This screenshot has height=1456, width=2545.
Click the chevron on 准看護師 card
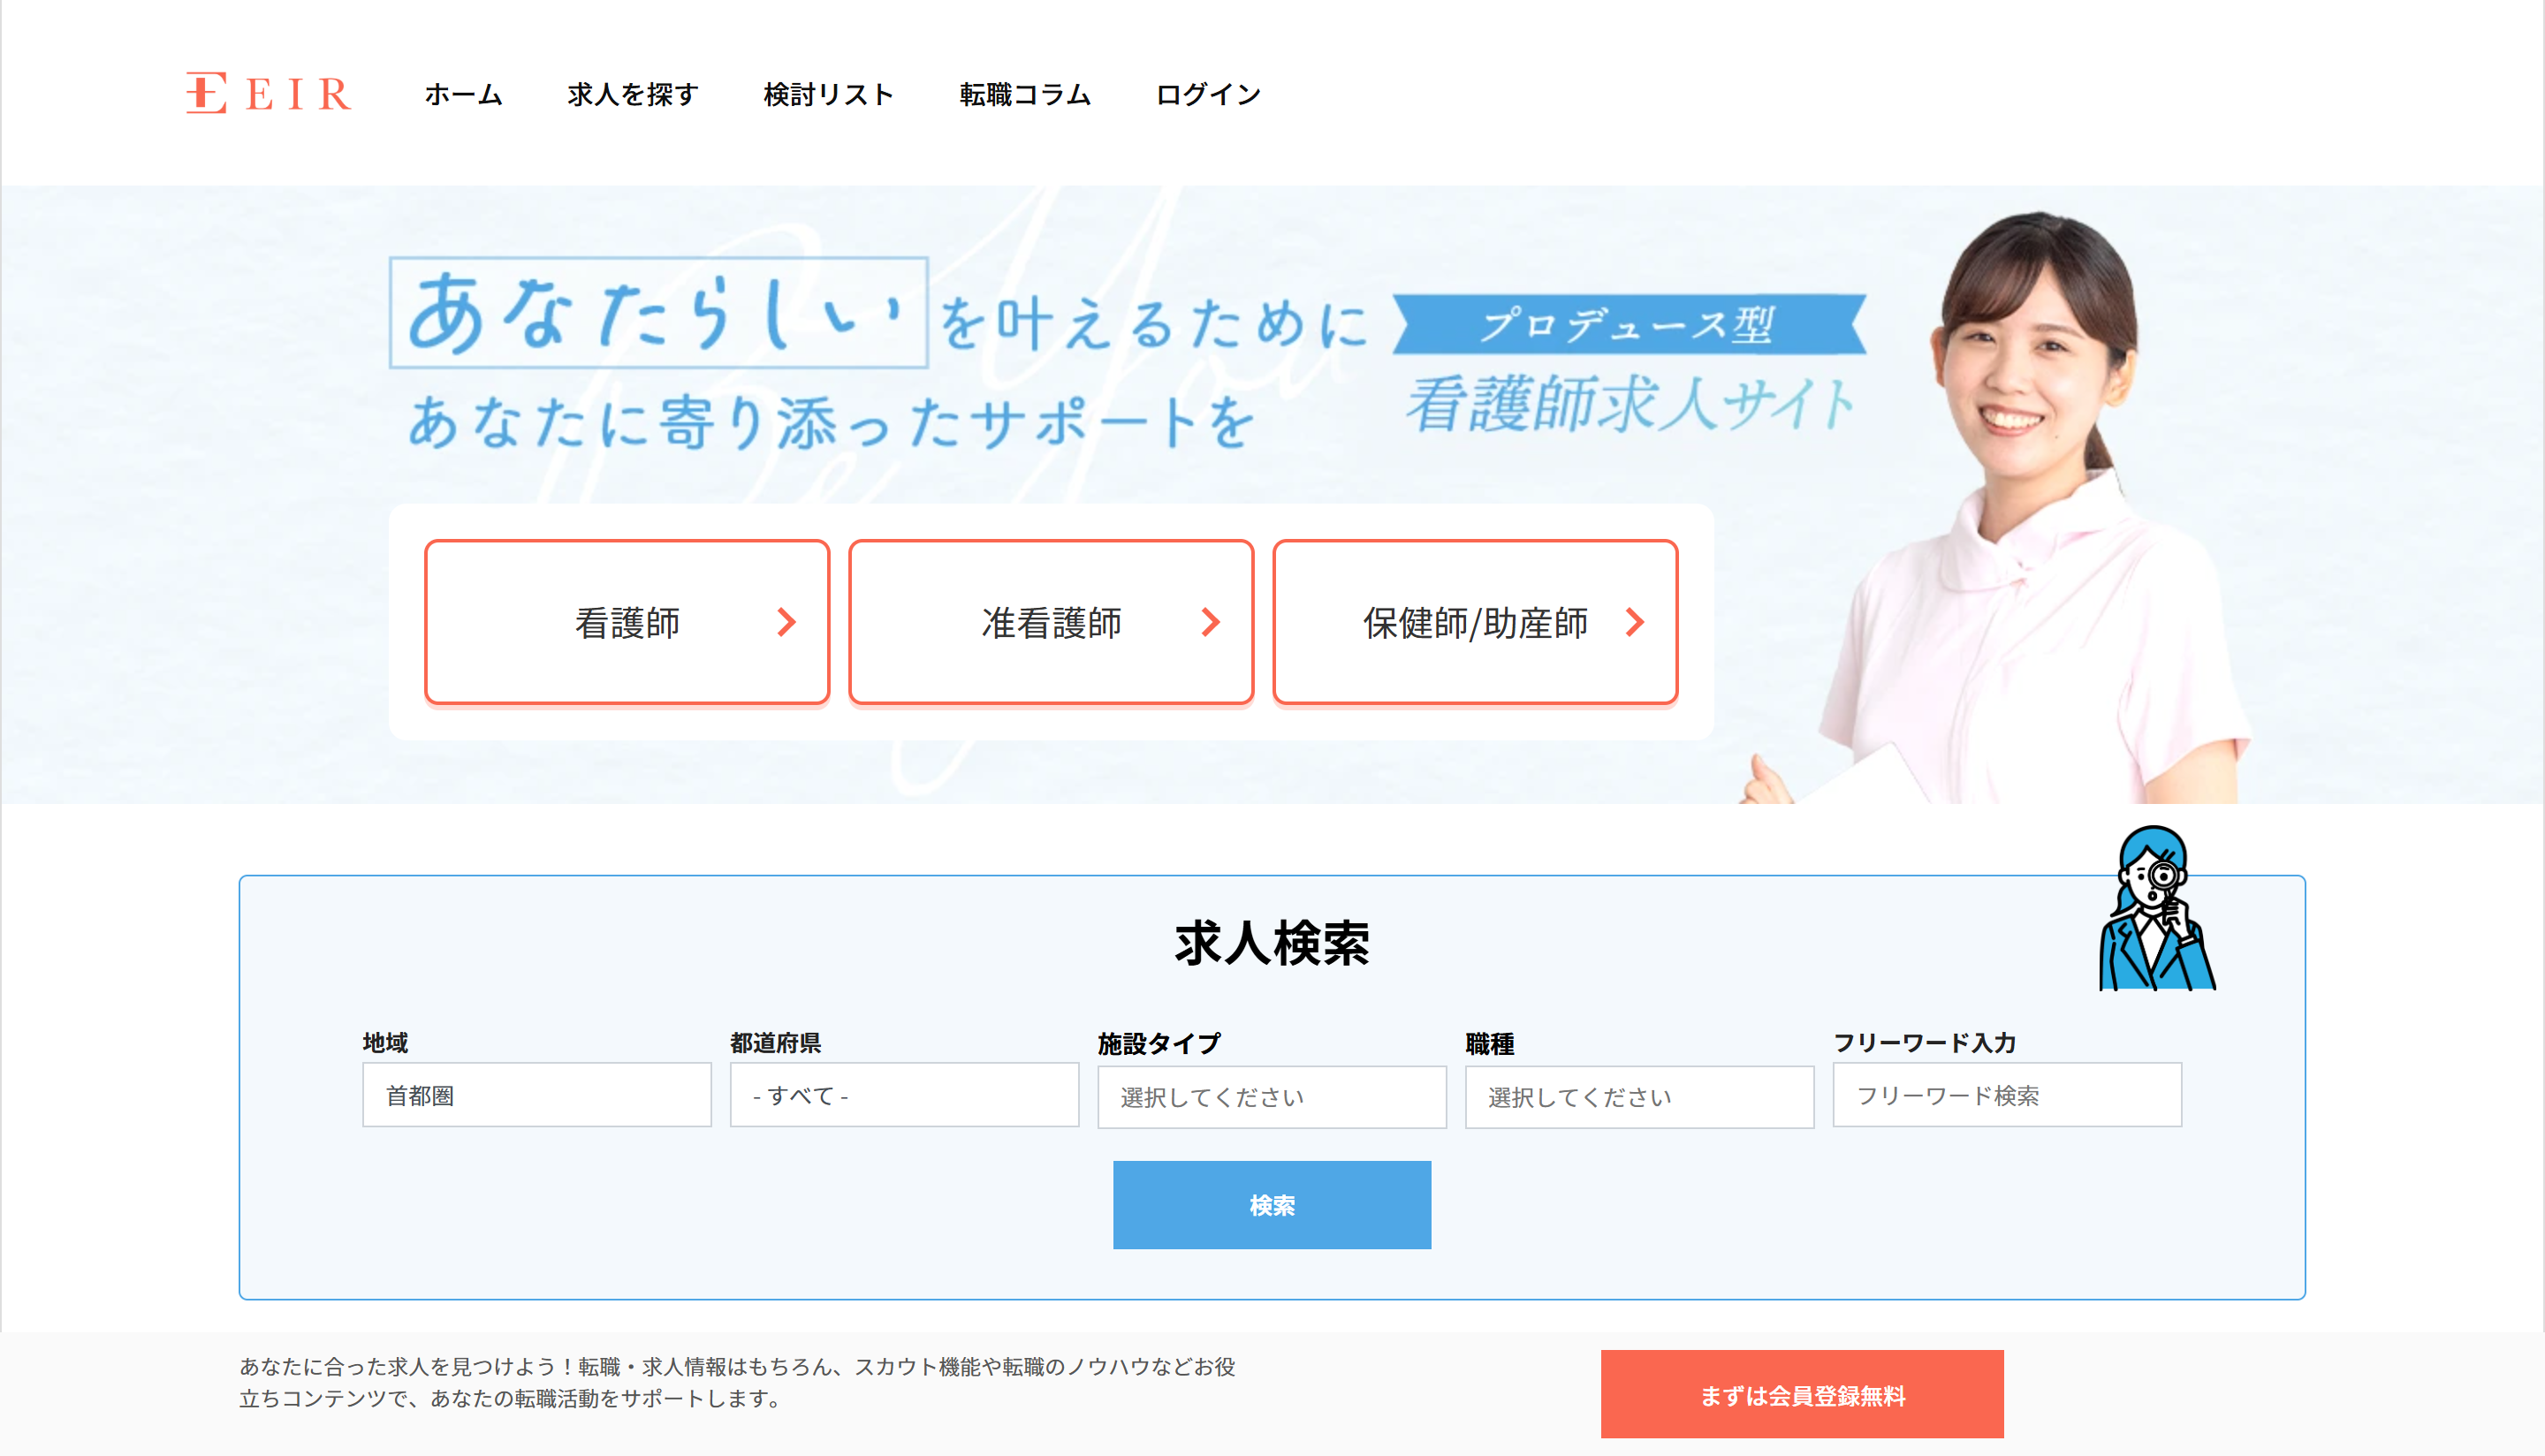(1211, 622)
